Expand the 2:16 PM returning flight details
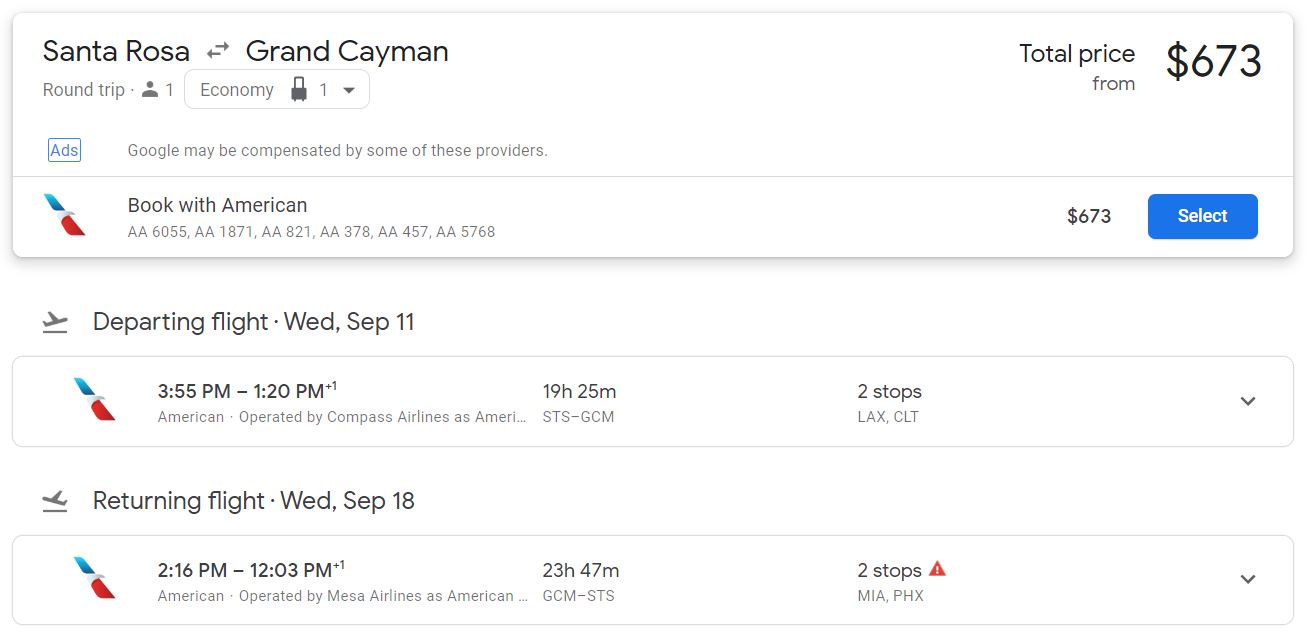The width and height of the screenshot is (1307, 640). click(1247, 579)
